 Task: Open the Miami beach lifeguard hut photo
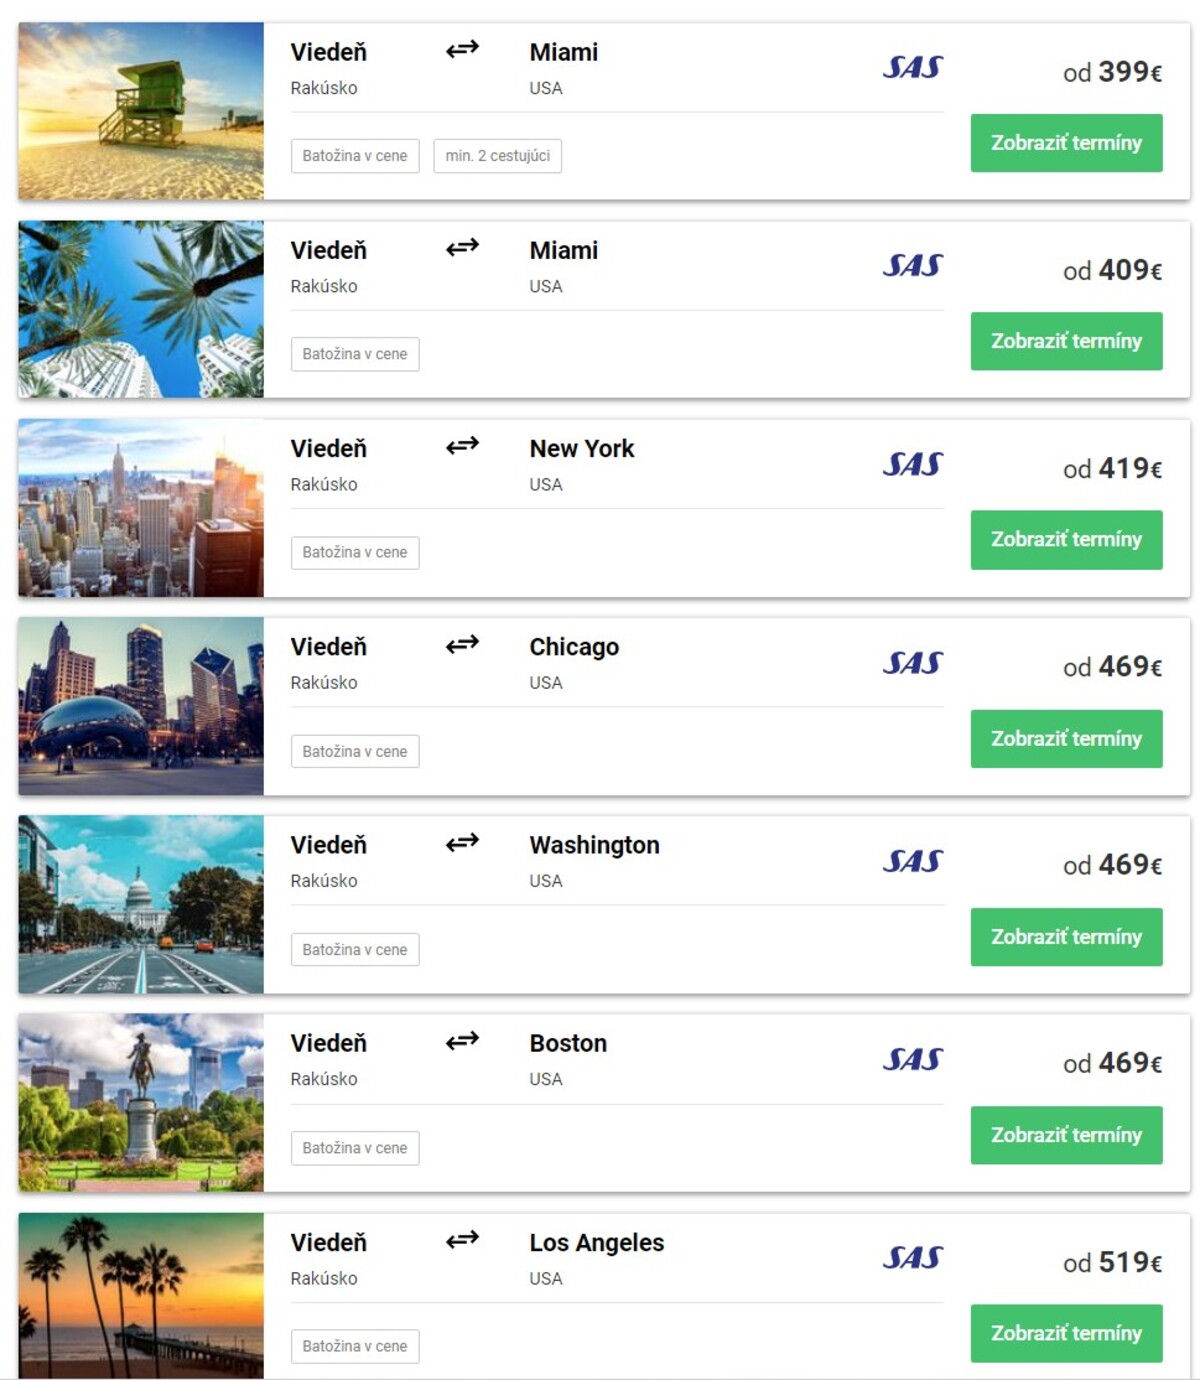pyautogui.click(x=141, y=111)
